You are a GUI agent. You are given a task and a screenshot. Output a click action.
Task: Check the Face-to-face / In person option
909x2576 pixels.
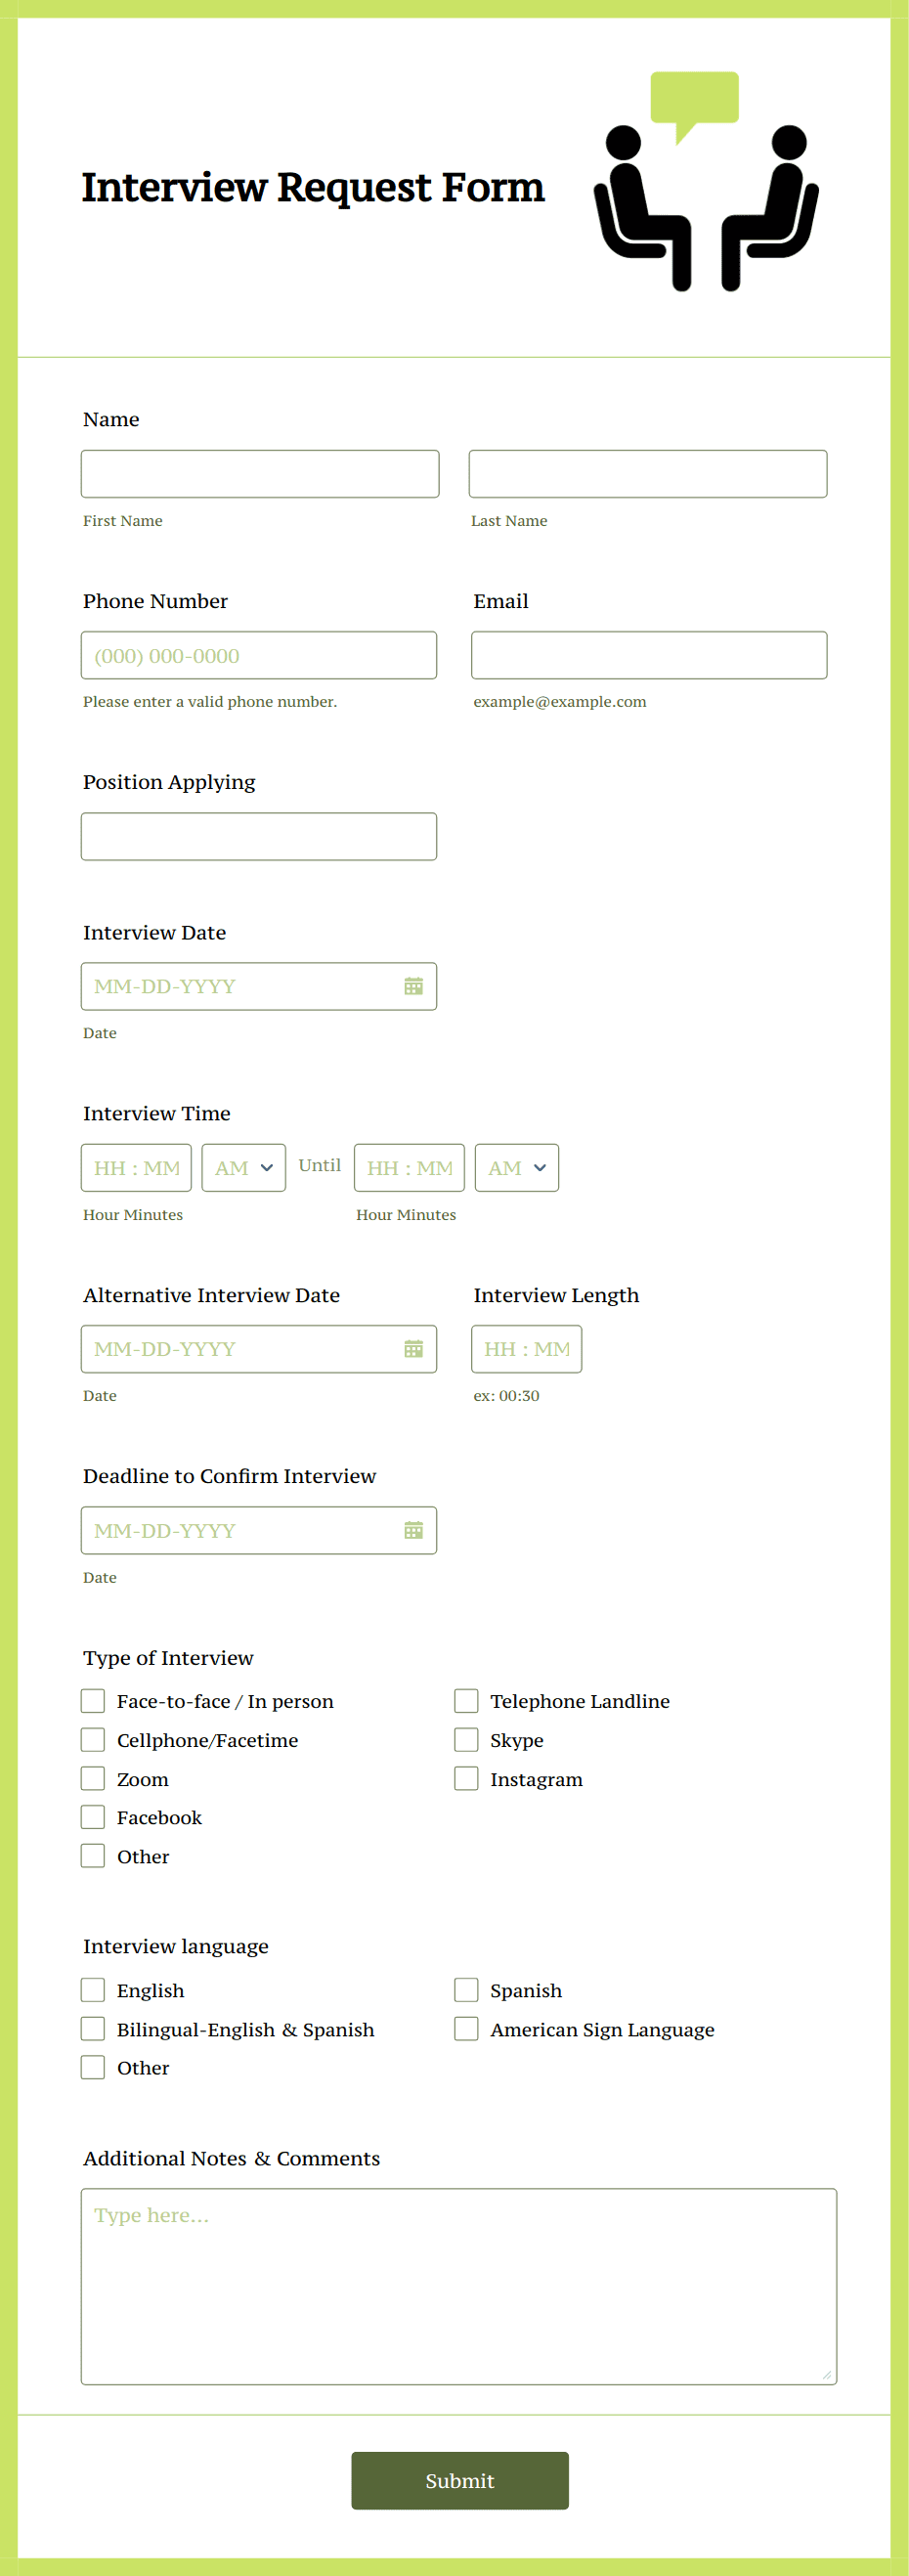pos(92,1700)
